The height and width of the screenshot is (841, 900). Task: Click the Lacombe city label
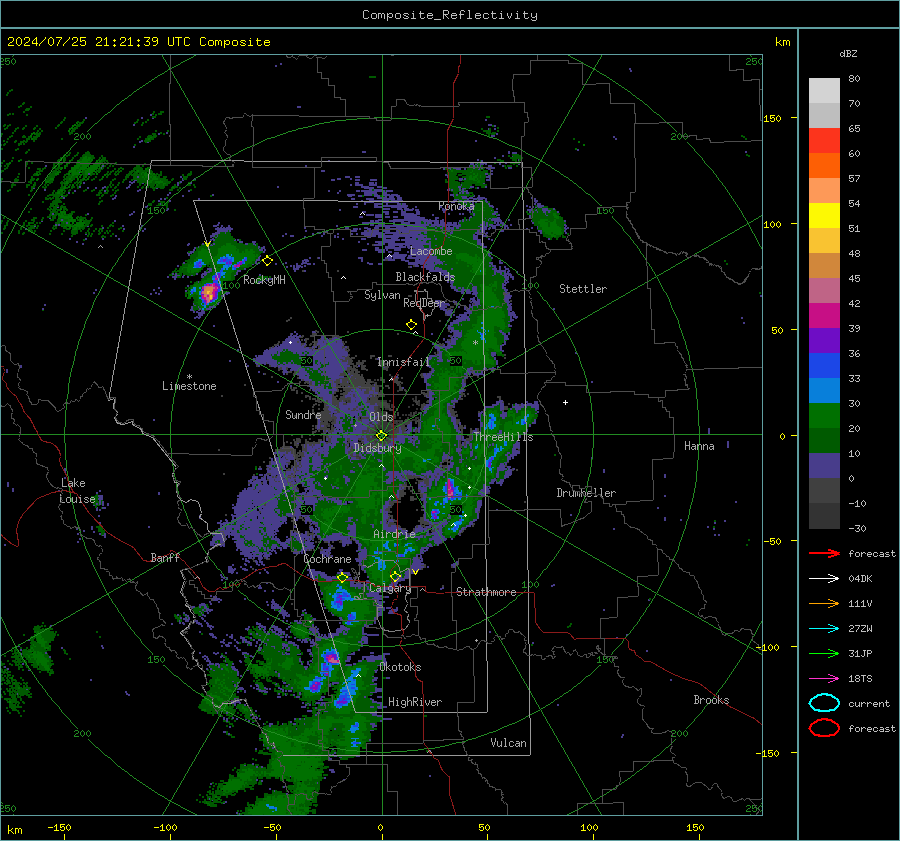431,251
